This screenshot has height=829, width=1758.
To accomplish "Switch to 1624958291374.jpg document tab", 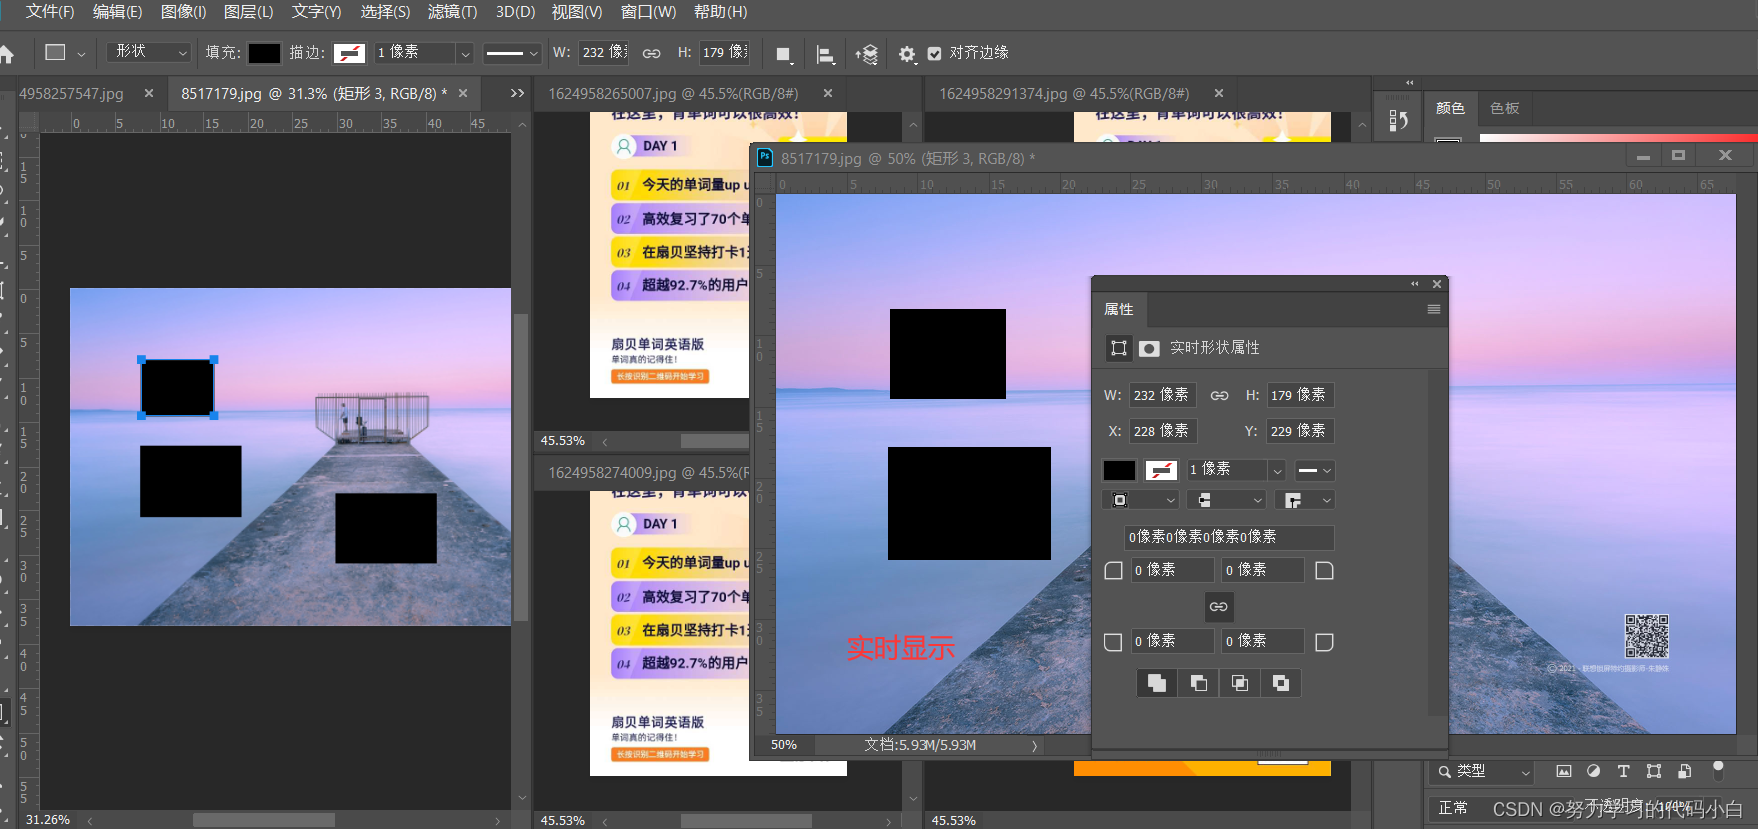I will click(x=1064, y=93).
